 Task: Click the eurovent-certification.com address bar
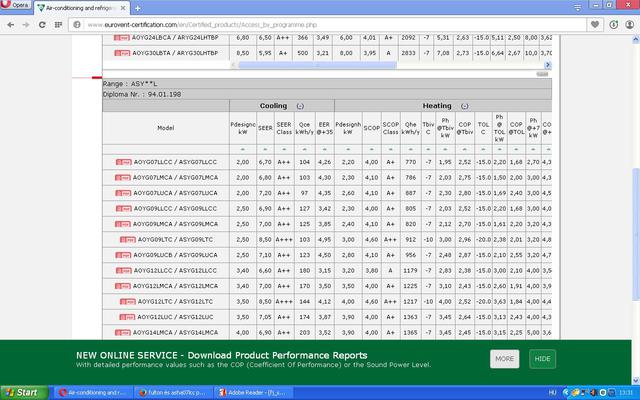(327, 25)
